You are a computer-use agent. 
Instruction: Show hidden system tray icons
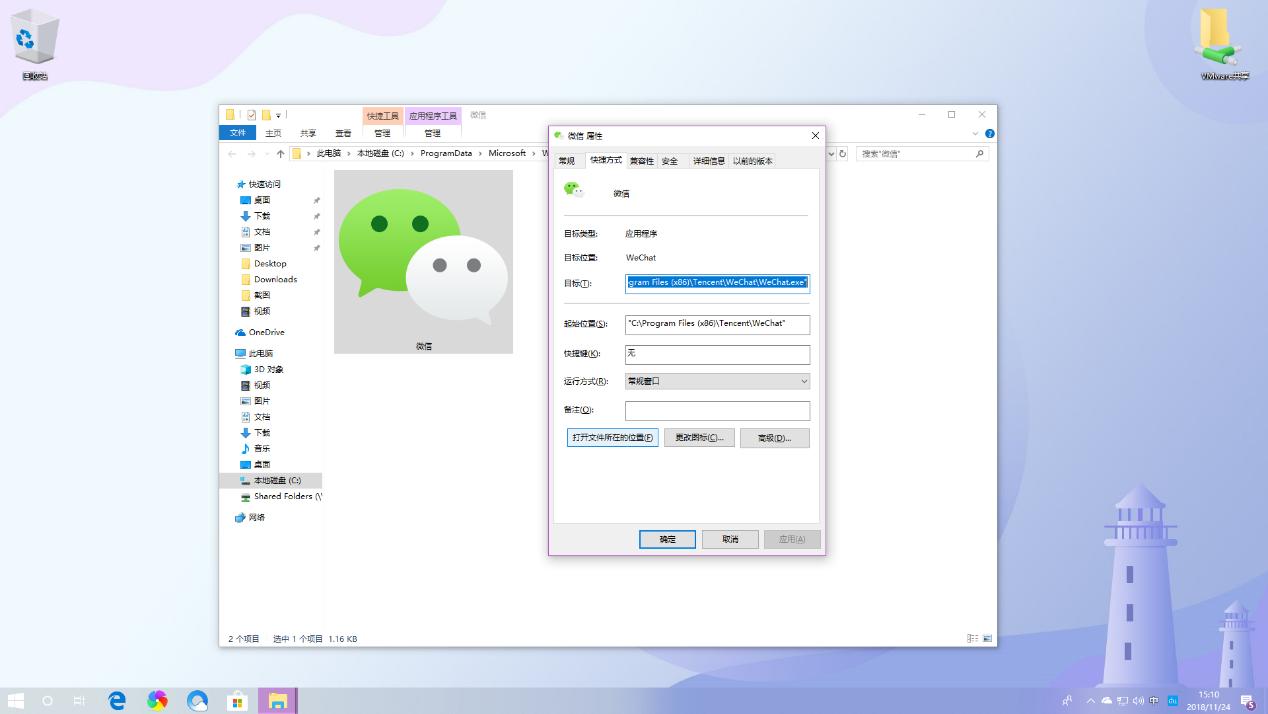click(1091, 701)
